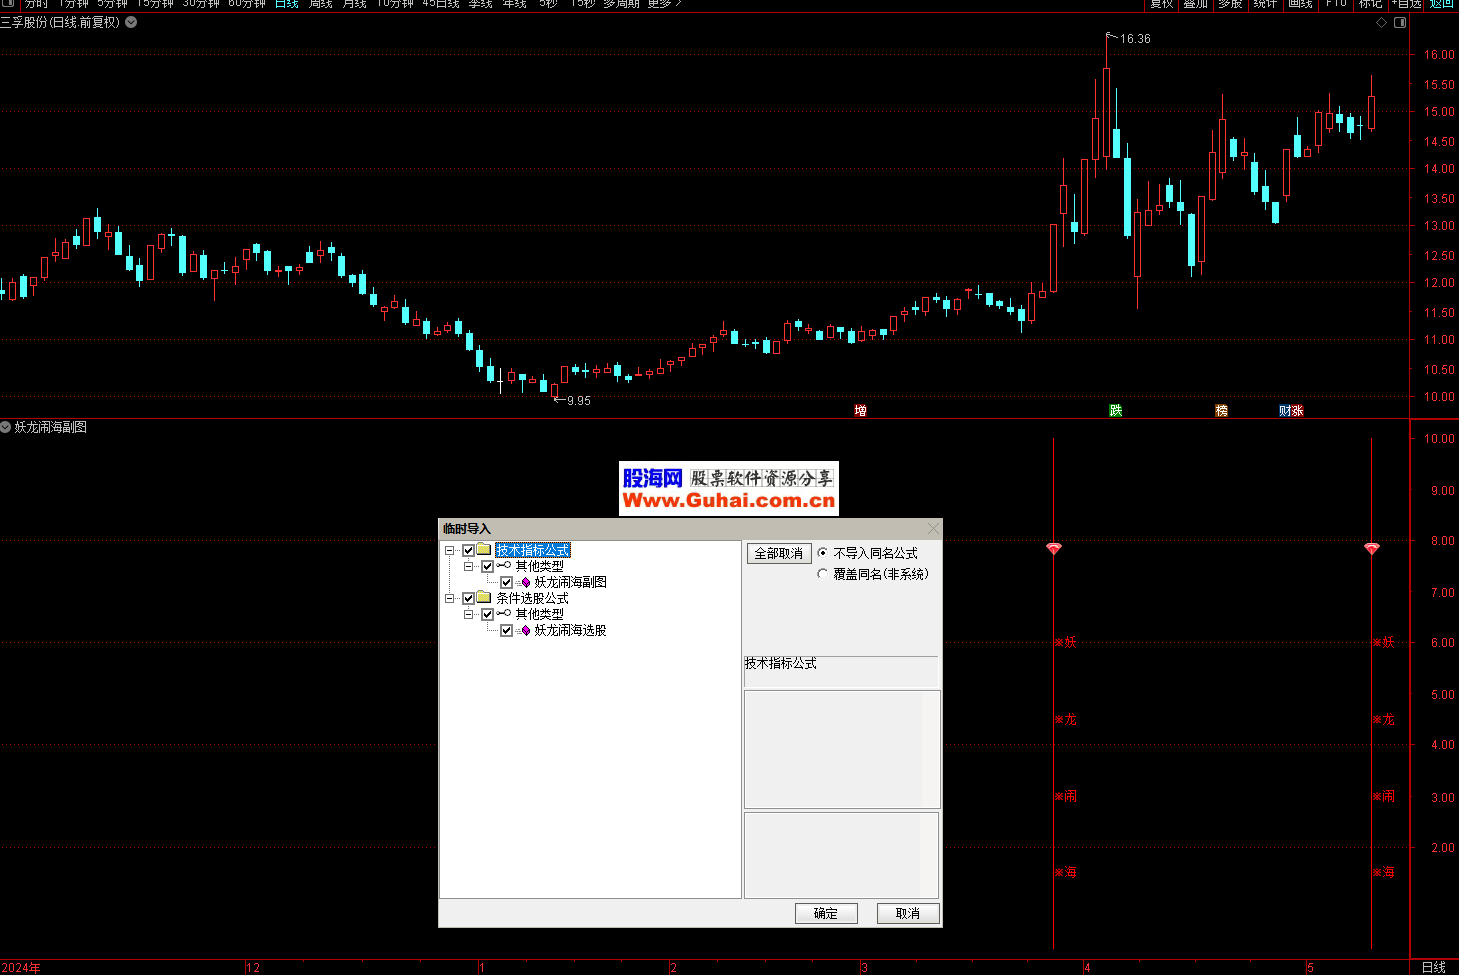Click the 画线 toolbar button

pos(1300,4)
